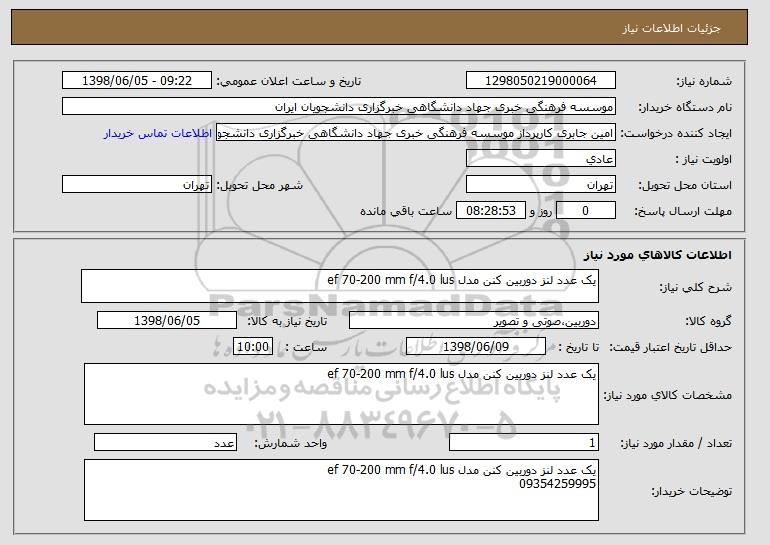Click the unit of measure field عدد
The height and width of the screenshot is (545, 770).
click(x=165, y=442)
